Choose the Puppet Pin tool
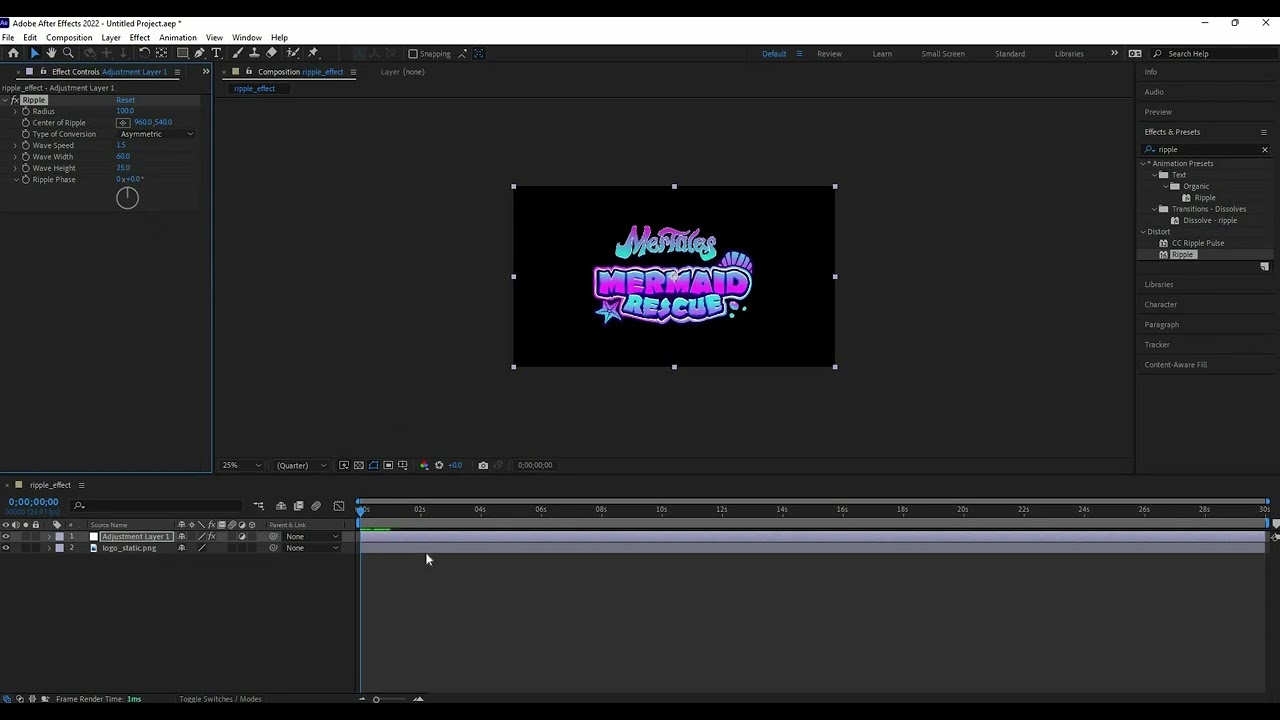Screen dimensions: 1280x720 click(x=313, y=53)
